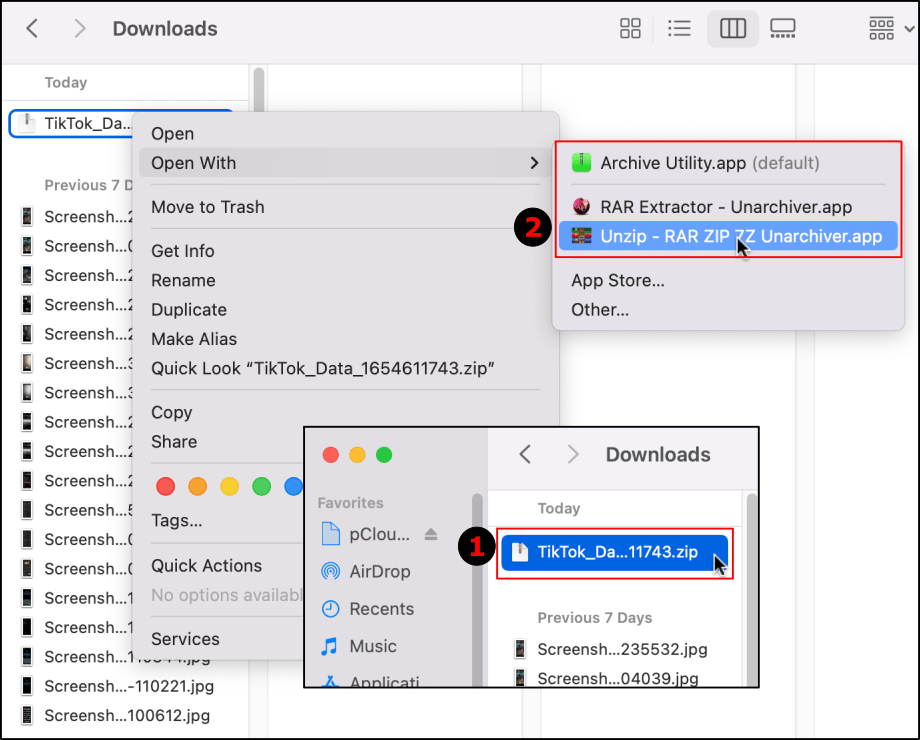Eject the pCloud drive
This screenshot has width=920, height=740.
point(431,534)
